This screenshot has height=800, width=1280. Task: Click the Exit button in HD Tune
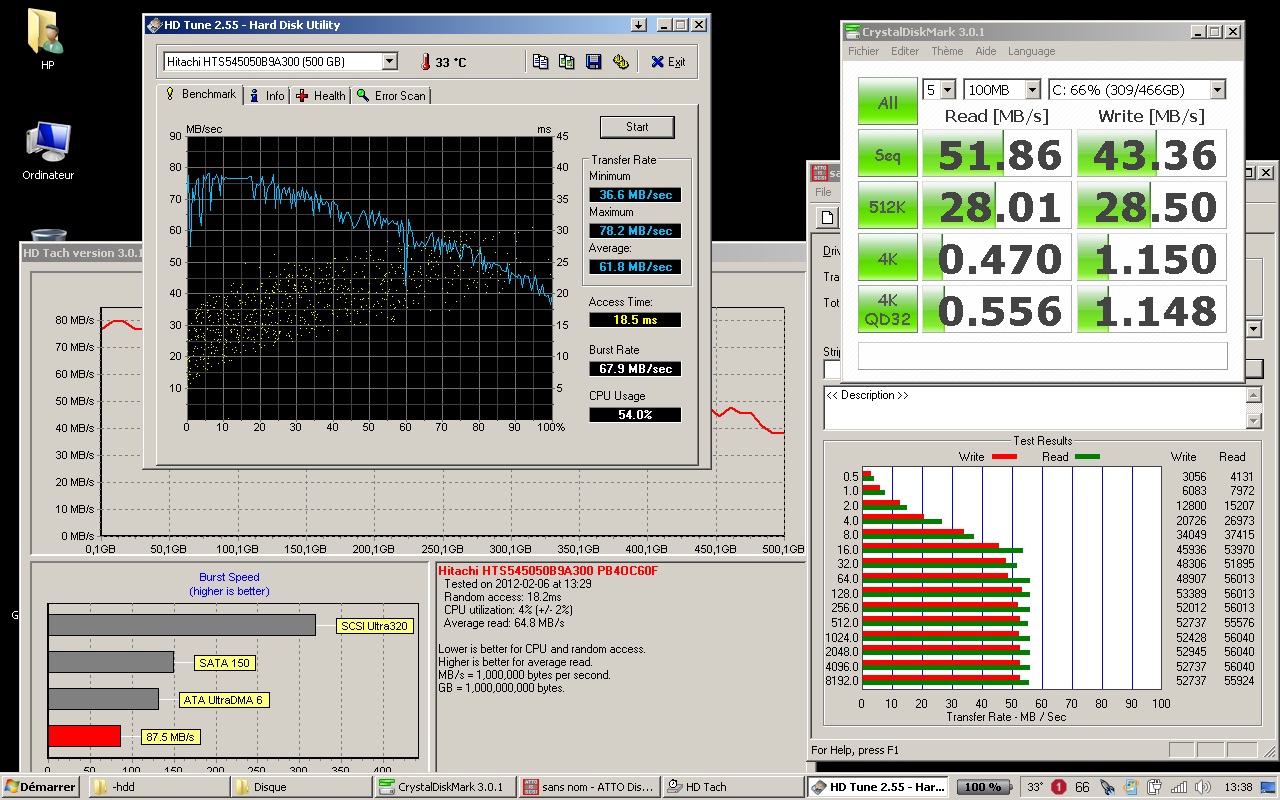tap(668, 62)
